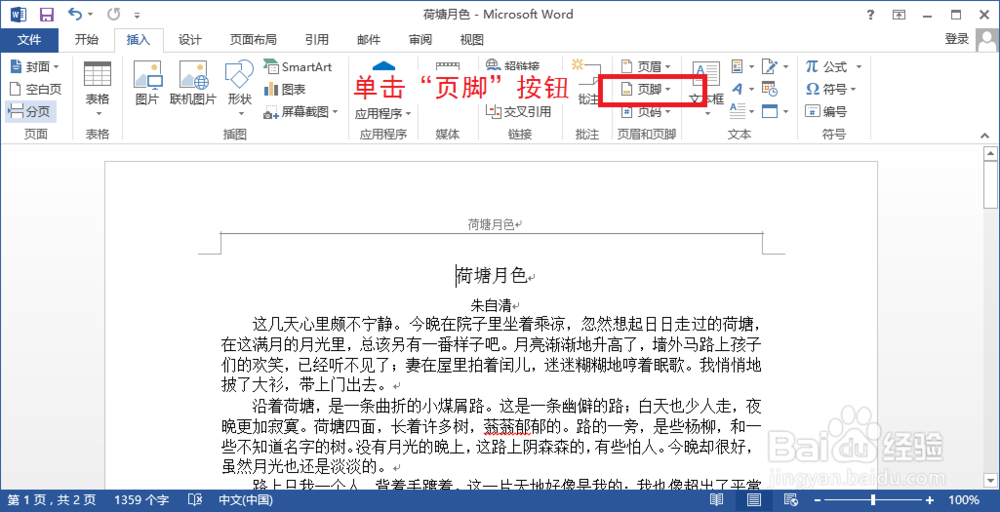Open the Ω 符号 (Symbol) menu
The height and width of the screenshot is (512, 1000).
click(x=830, y=89)
